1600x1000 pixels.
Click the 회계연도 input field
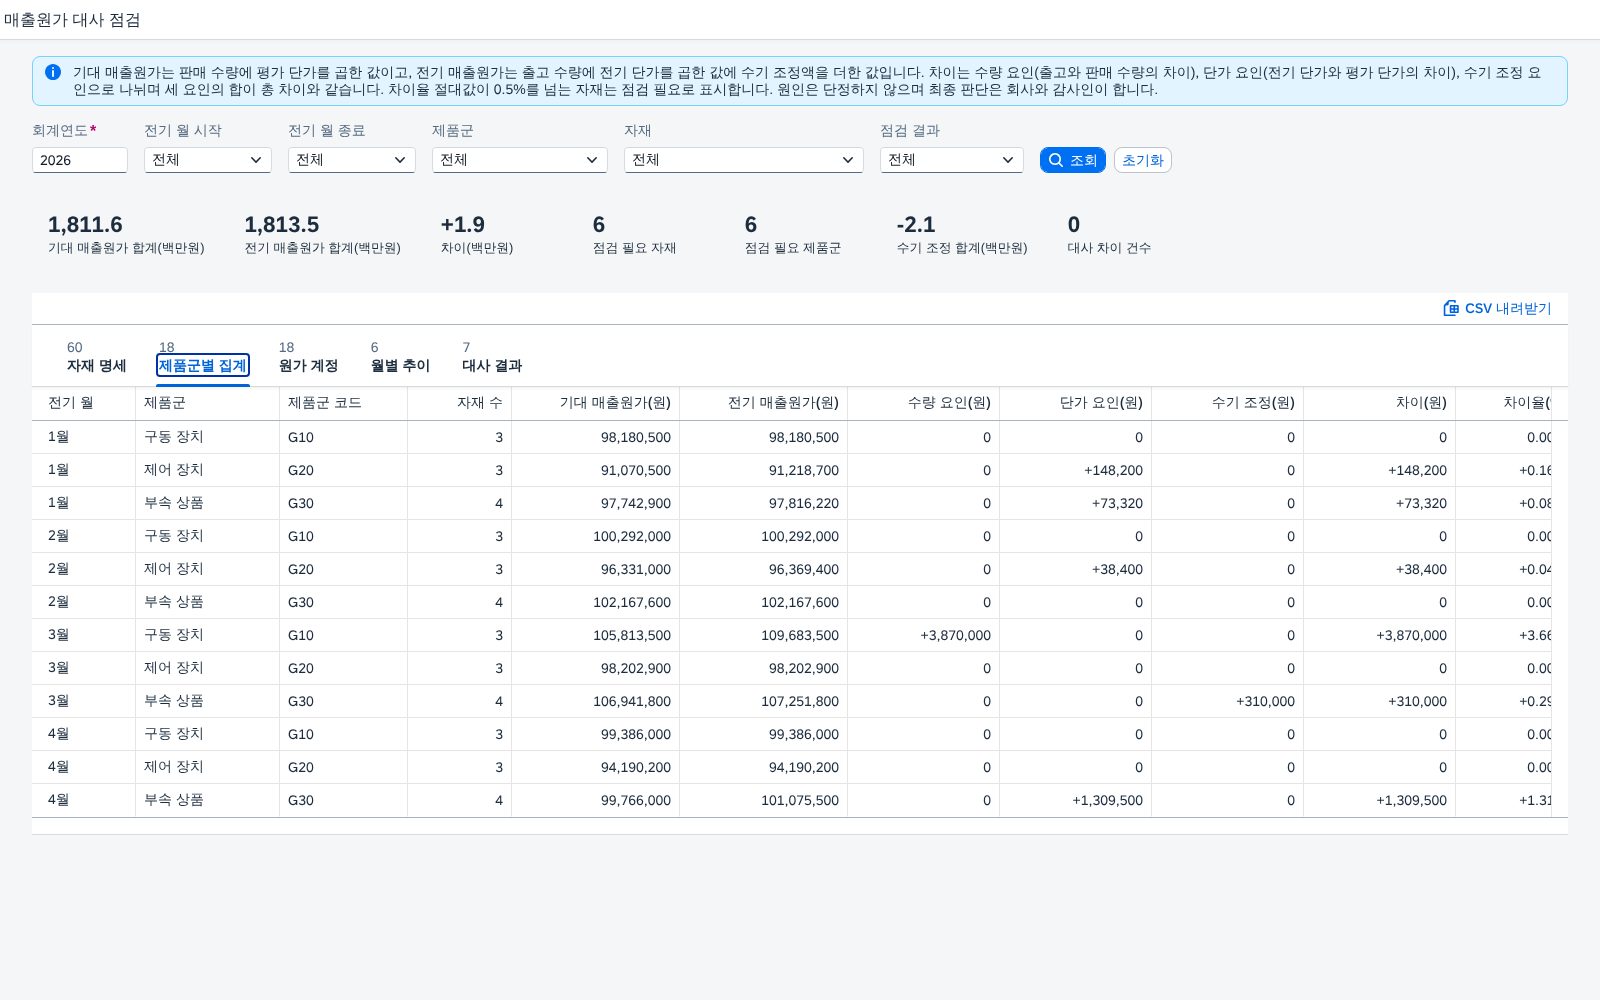pyautogui.click(x=80, y=160)
